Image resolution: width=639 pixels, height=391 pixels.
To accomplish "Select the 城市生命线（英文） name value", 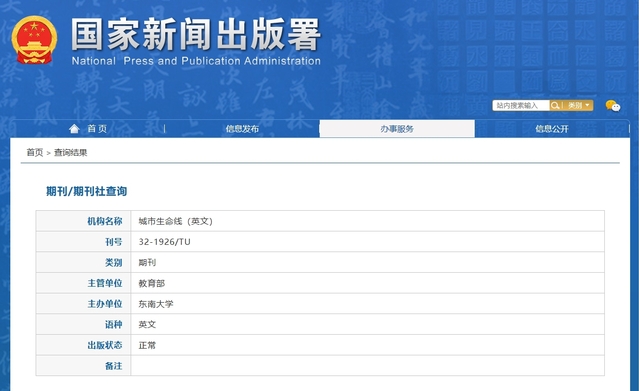I will (176, 221).
